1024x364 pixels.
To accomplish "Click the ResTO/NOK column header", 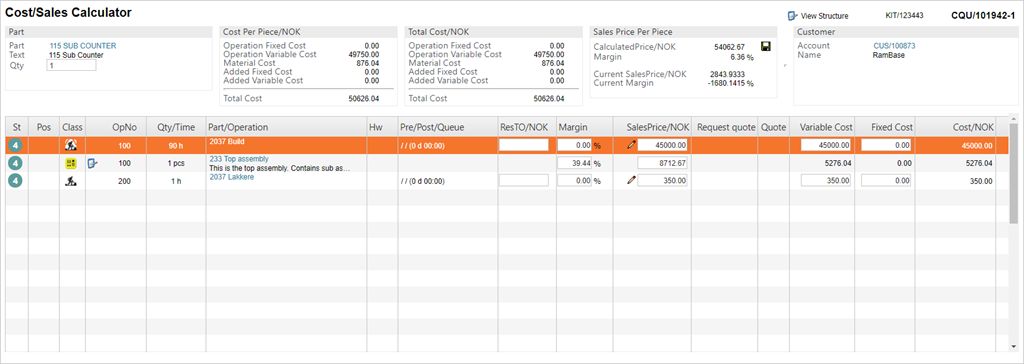I will (x=526, y=127).
